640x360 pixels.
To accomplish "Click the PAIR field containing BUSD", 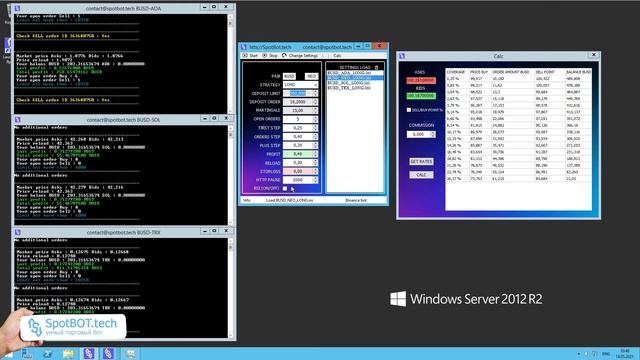I will (x=289, y=76).
